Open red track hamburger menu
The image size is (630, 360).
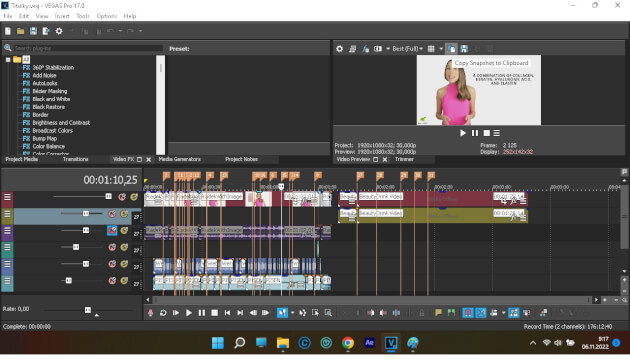7,197
